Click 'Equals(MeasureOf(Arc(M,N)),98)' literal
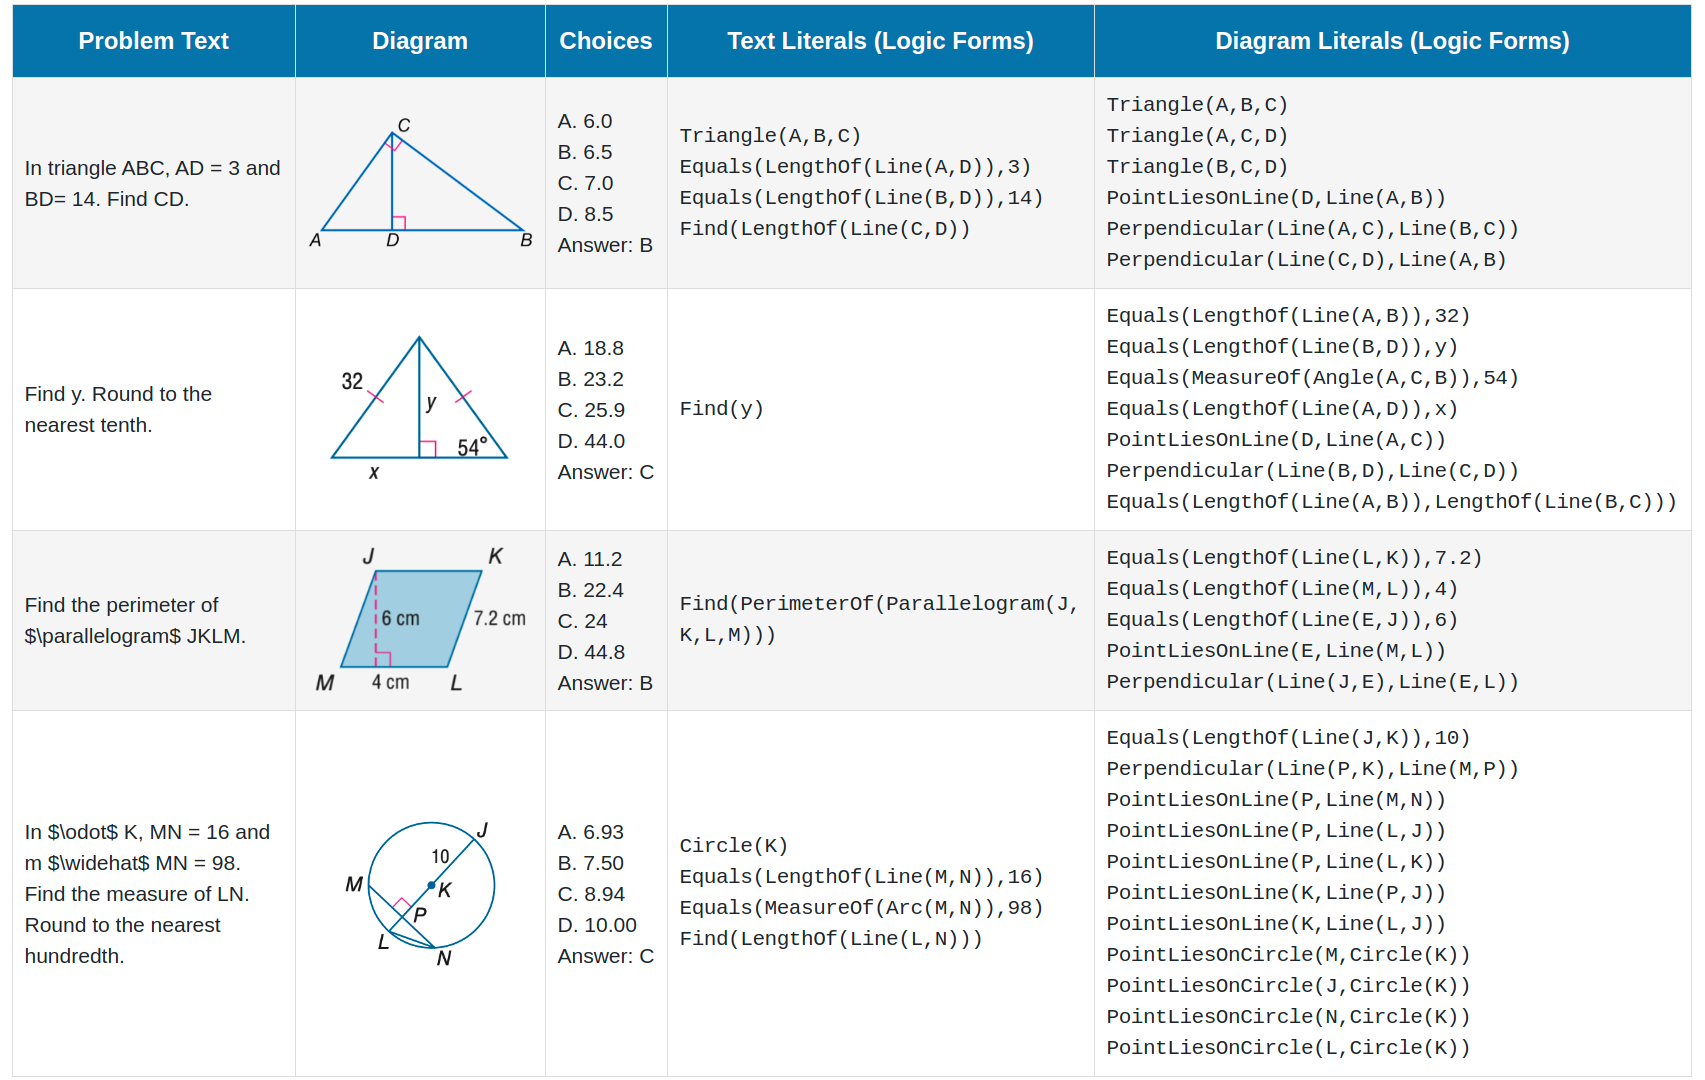 click(x=861, y=908)
